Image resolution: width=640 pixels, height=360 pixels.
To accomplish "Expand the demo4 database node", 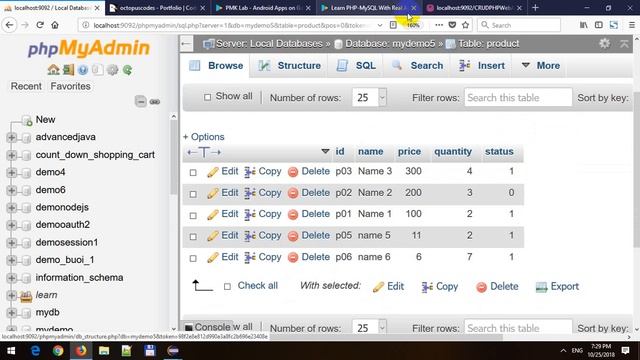I will click(11, 173).
